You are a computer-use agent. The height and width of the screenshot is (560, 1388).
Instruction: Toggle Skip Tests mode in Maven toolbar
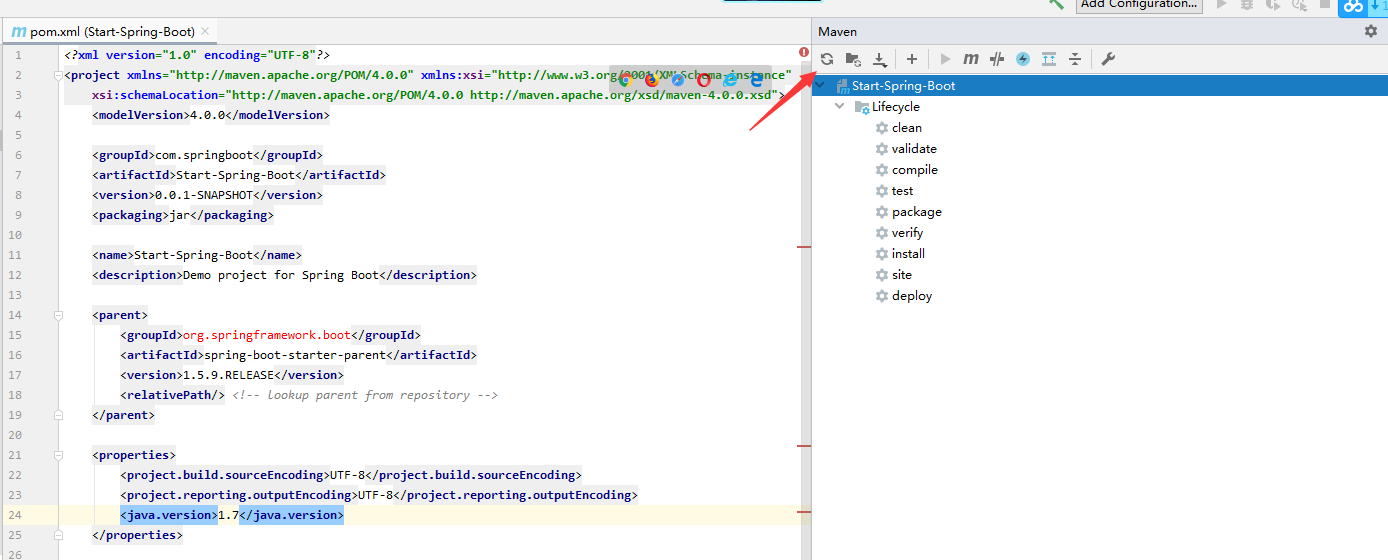coord(997,59)
